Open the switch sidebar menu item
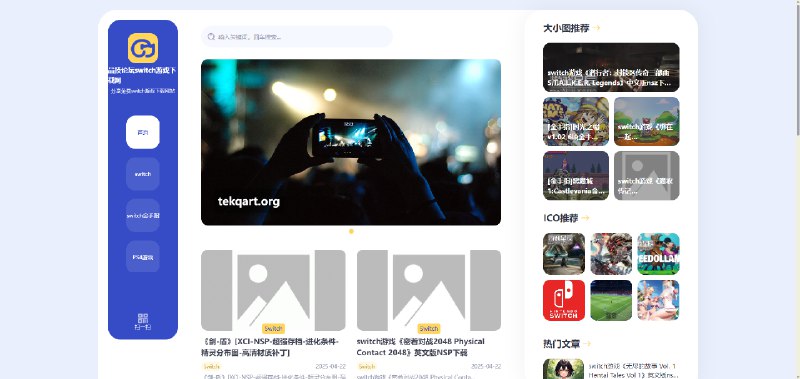This screenshot has width=800, height=379. 143,174
